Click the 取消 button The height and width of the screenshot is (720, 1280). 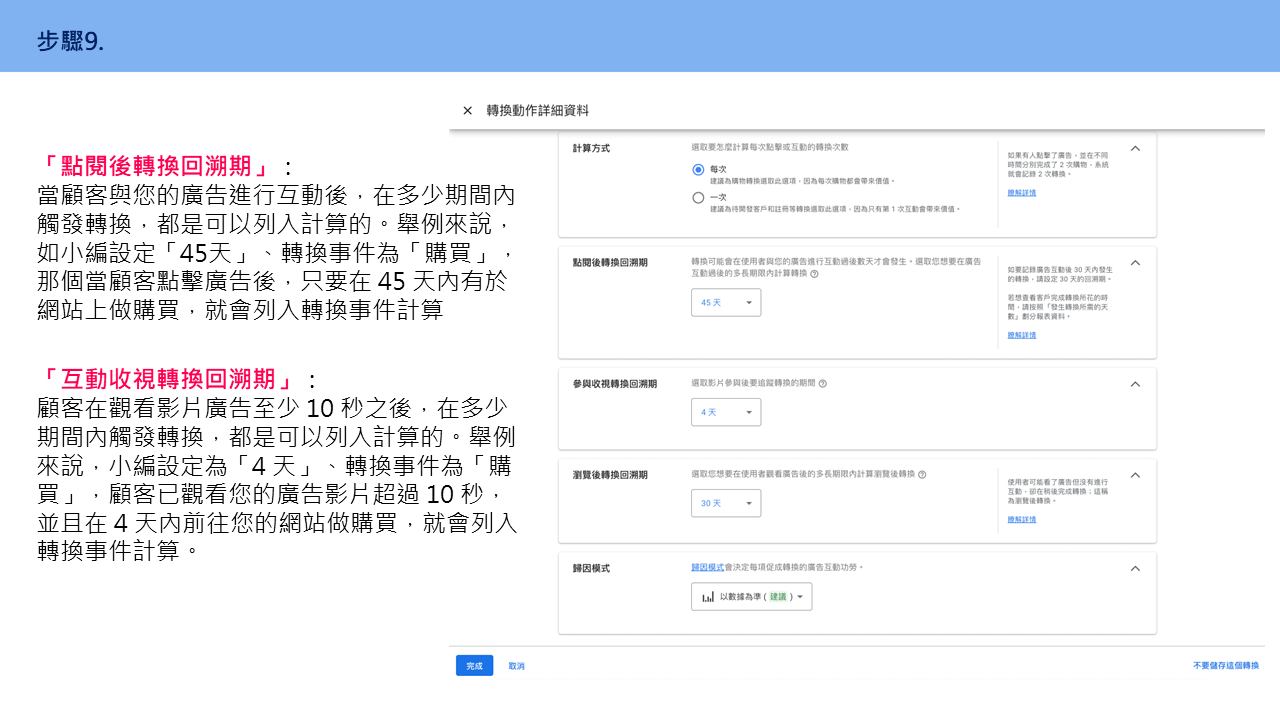tap(516, 666)
